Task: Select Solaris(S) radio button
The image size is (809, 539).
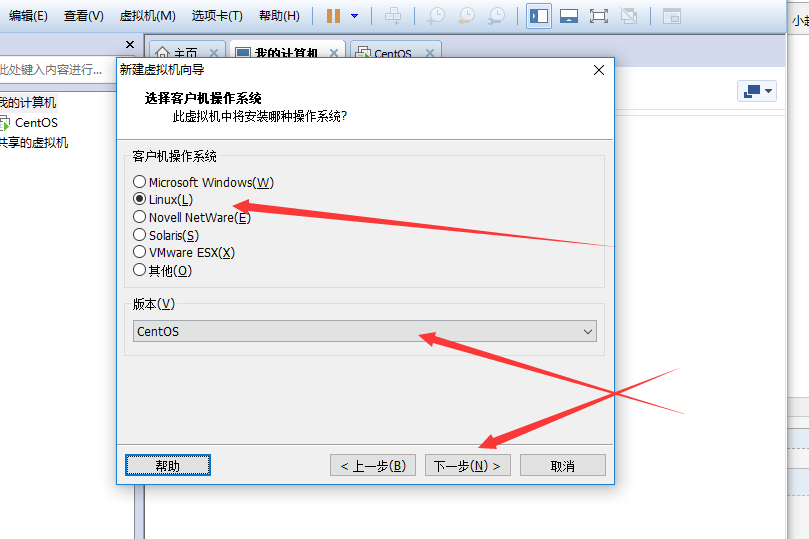Action: point(139,235)
